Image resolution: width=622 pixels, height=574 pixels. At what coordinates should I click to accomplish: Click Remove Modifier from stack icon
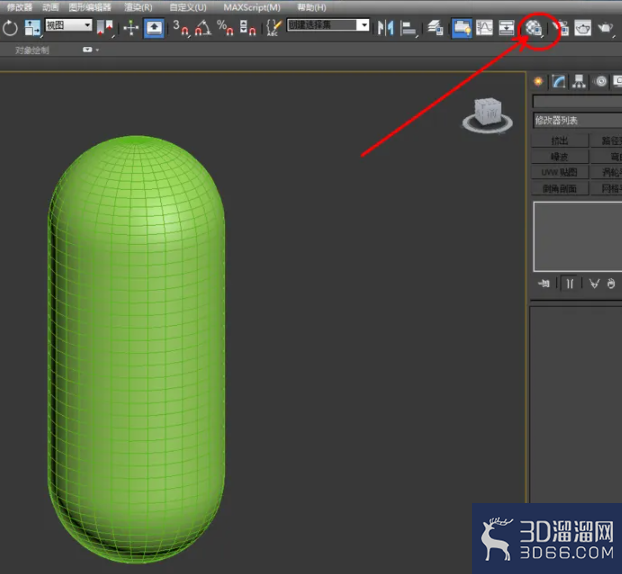611,283
